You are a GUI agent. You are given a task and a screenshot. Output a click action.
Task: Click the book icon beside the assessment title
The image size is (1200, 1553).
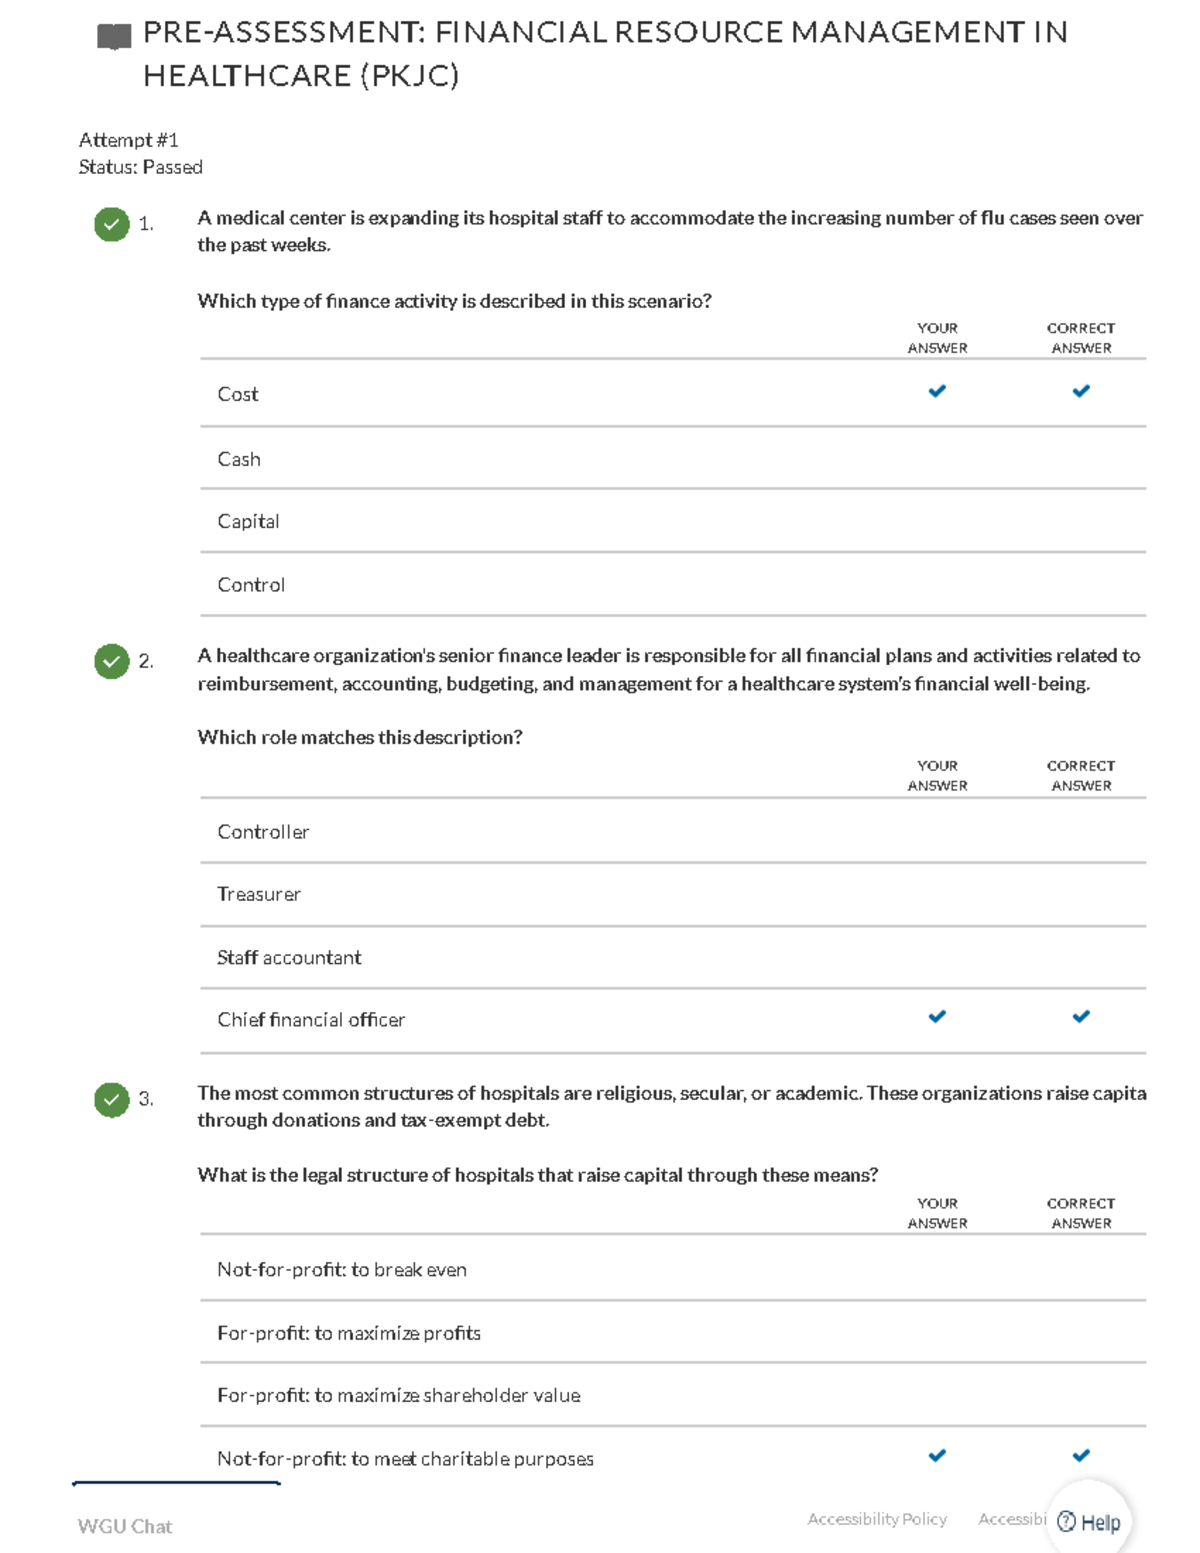114,37
